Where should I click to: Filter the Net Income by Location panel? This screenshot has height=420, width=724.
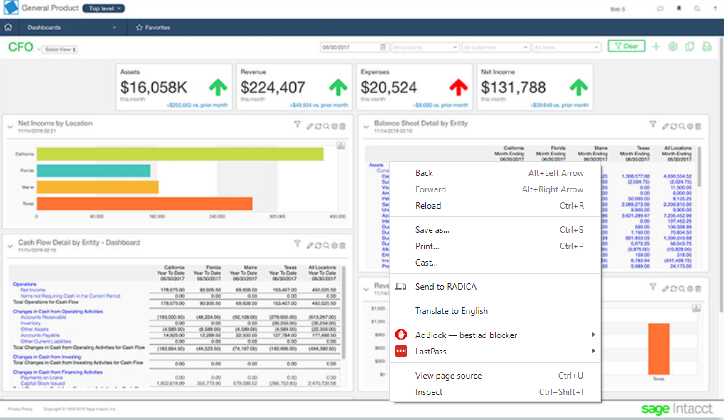[x=297, y=125]
